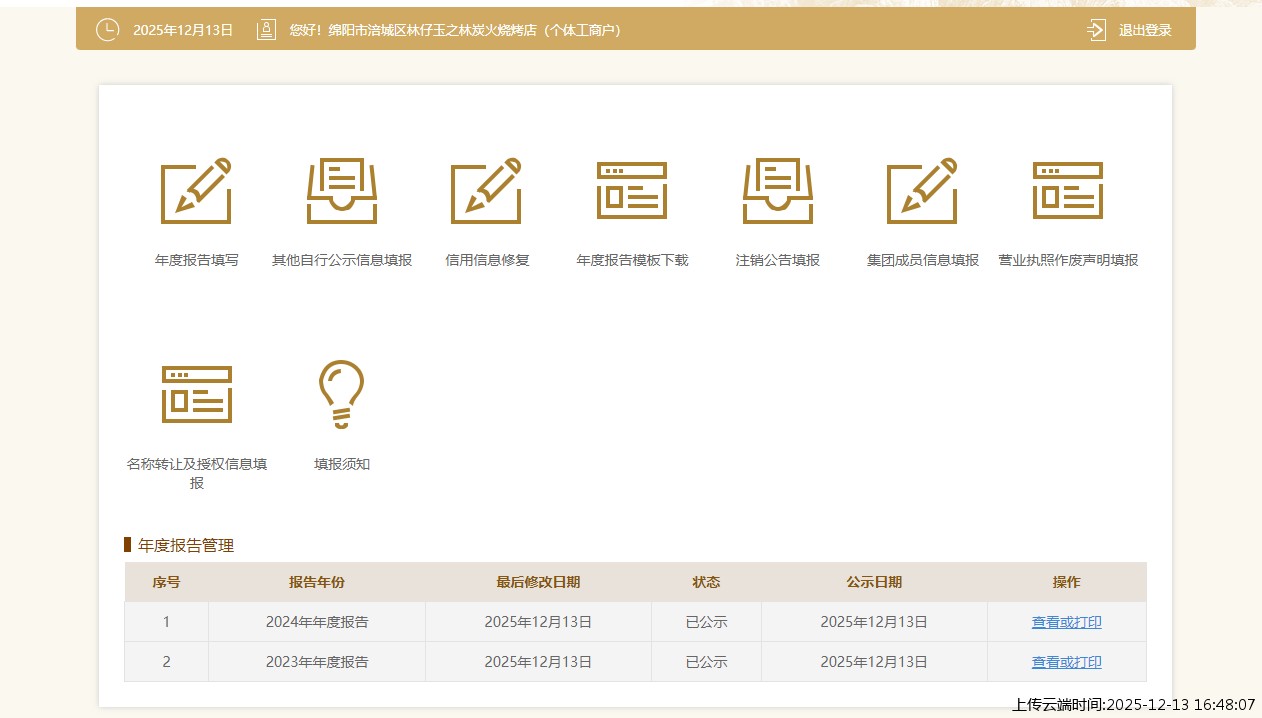Click the 报告年份 column header

317,582
